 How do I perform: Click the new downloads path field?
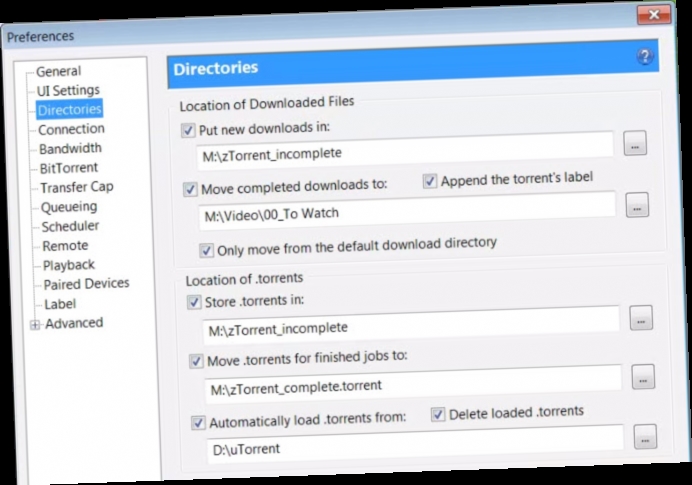[x=405, y=150]
